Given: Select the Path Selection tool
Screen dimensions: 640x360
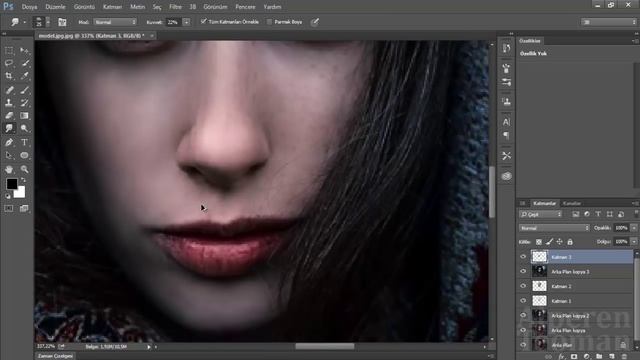Looking at the screenshot, I should click(x=9, y=155).
